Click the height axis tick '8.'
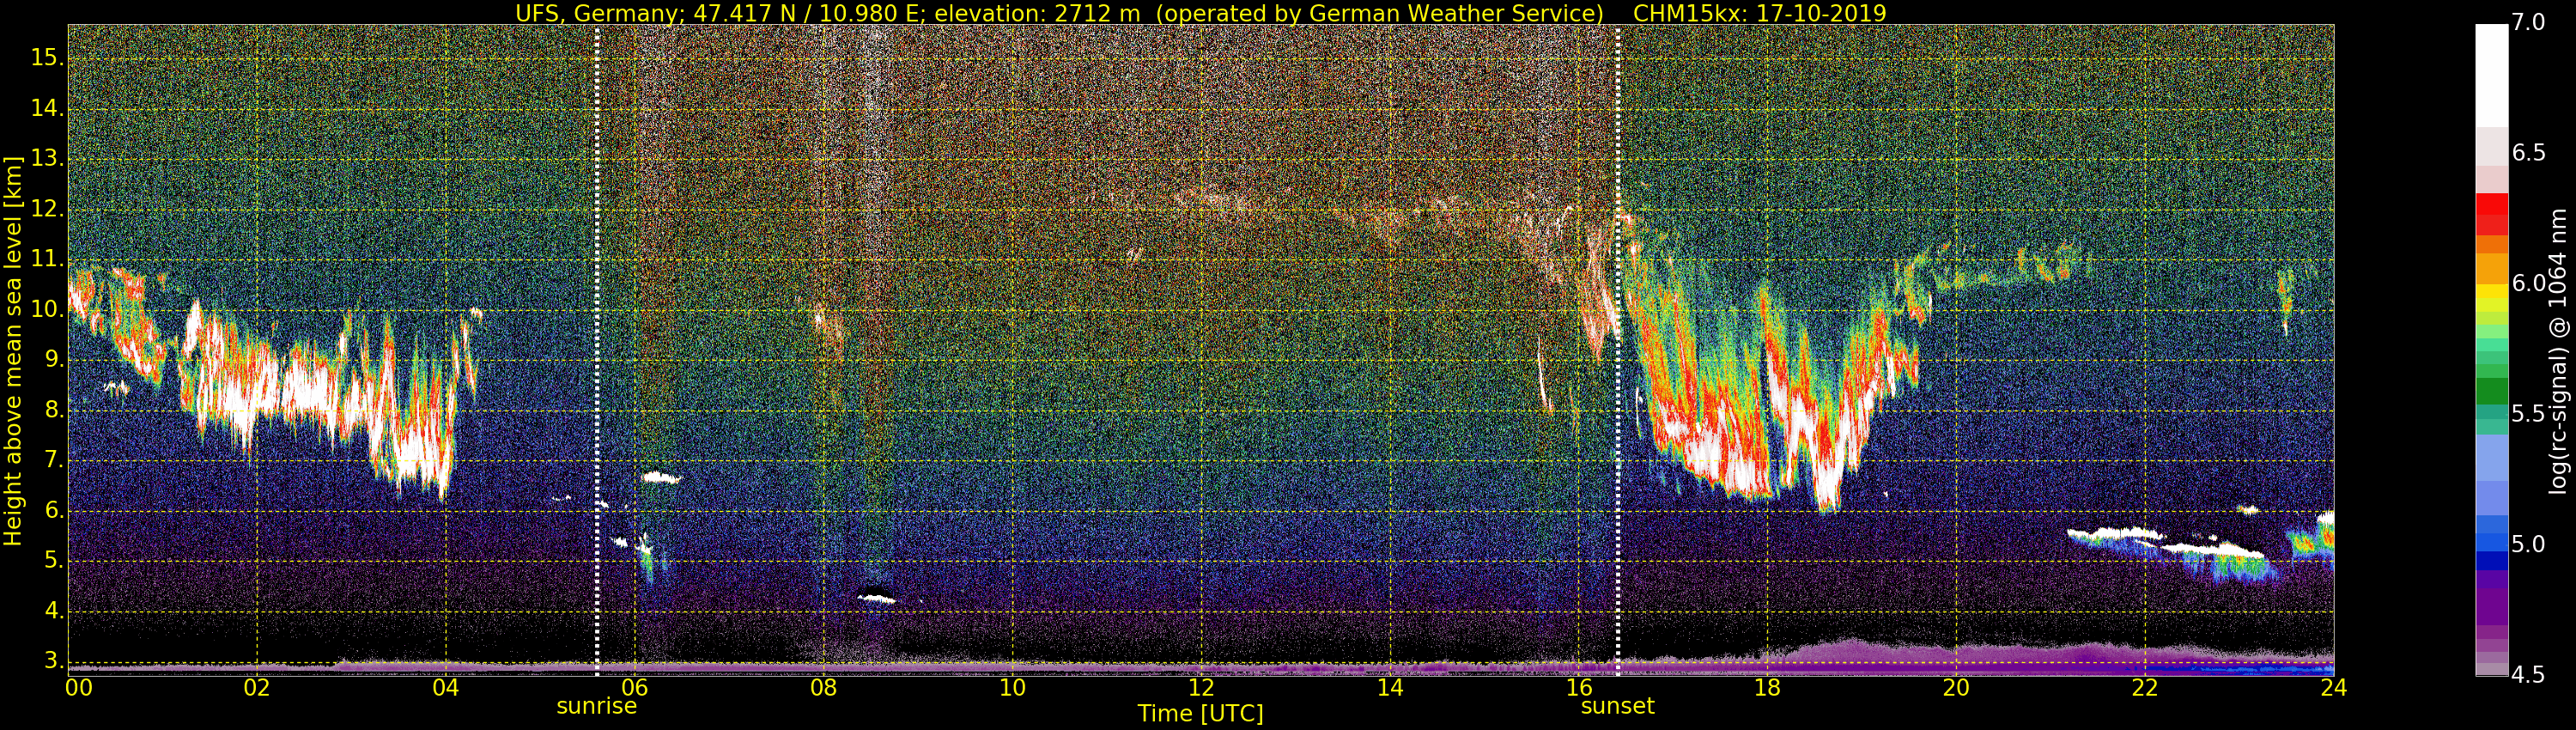Image resolution: width=2576 pixels, height=730 pixels. (53, 410)
